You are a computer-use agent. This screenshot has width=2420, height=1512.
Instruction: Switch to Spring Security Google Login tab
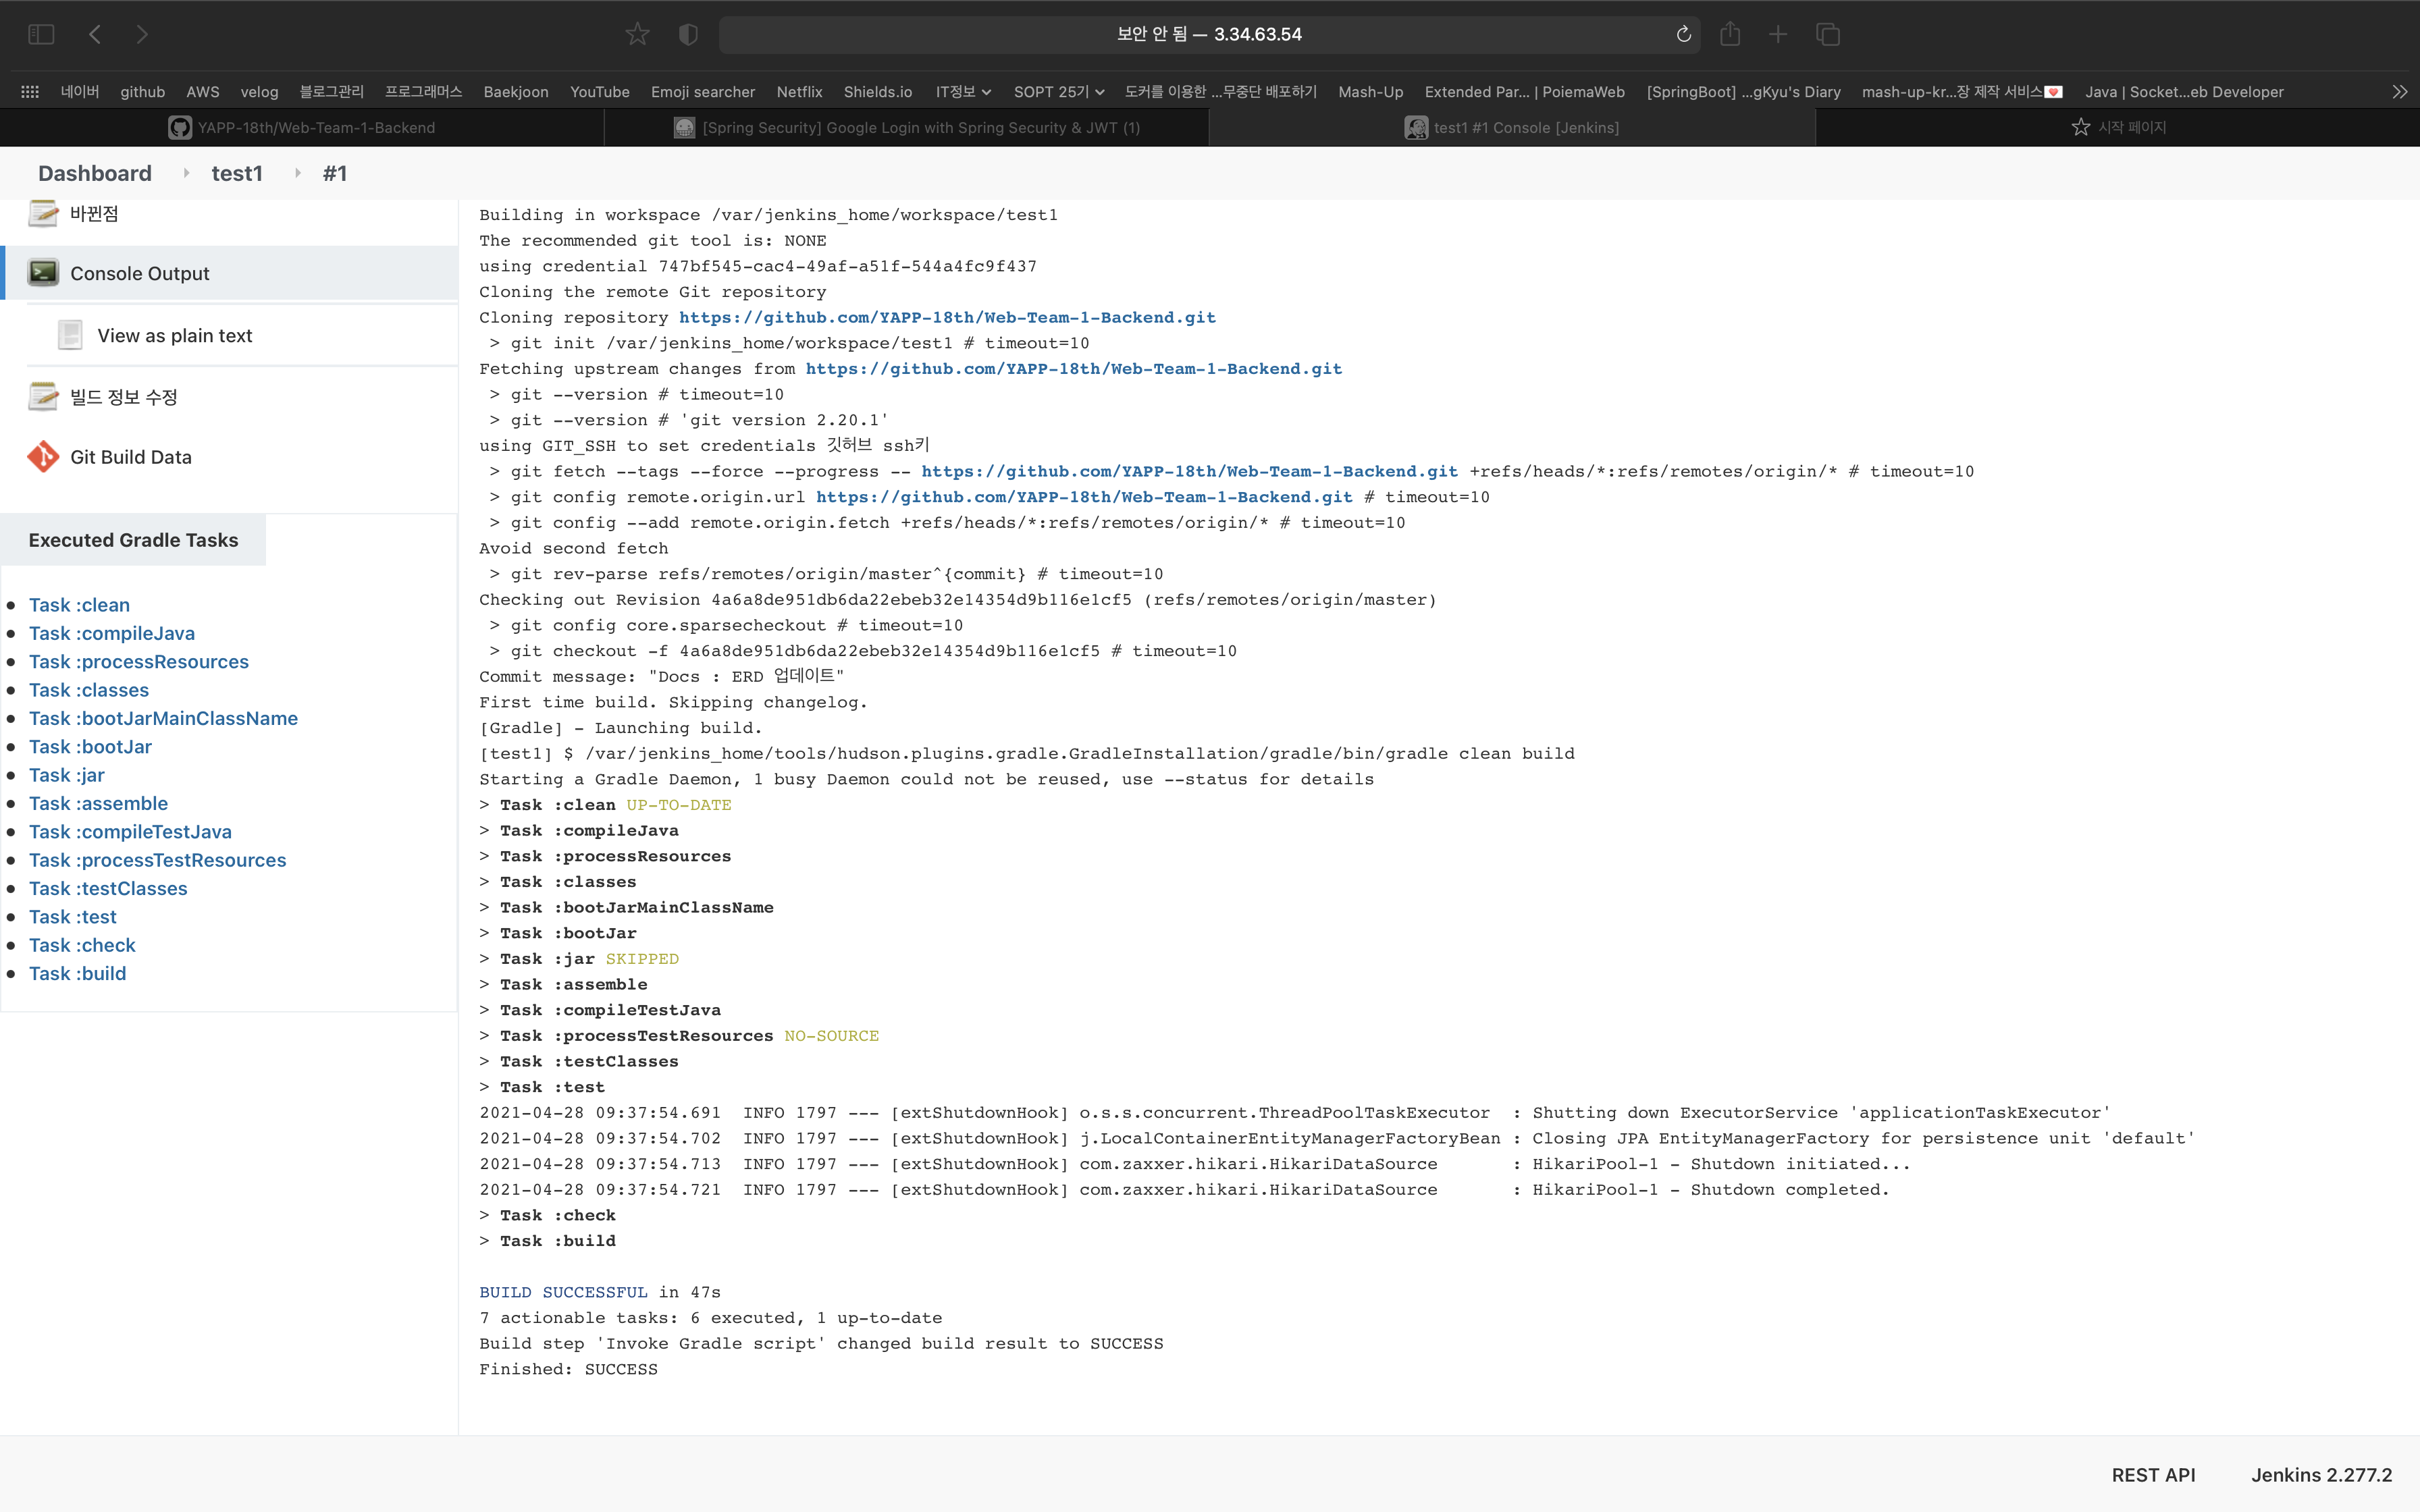point(907,127)
